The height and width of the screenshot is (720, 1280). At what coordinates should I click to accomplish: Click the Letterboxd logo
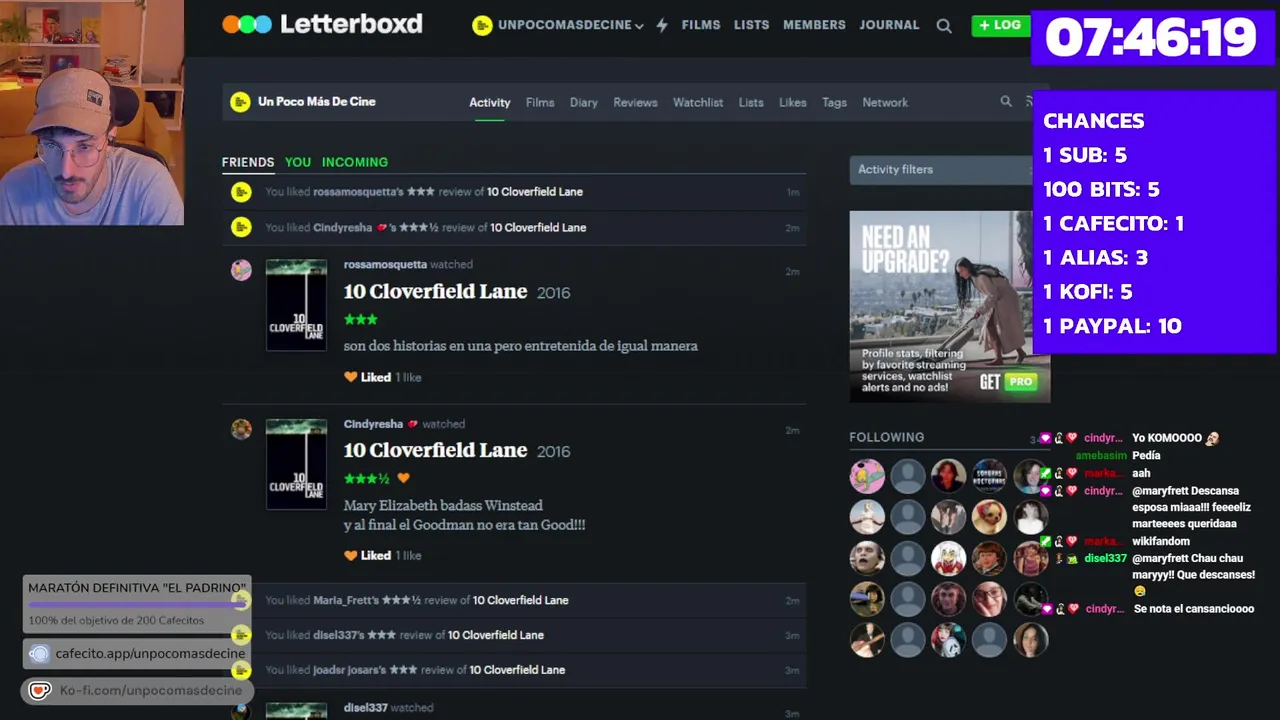322,24
